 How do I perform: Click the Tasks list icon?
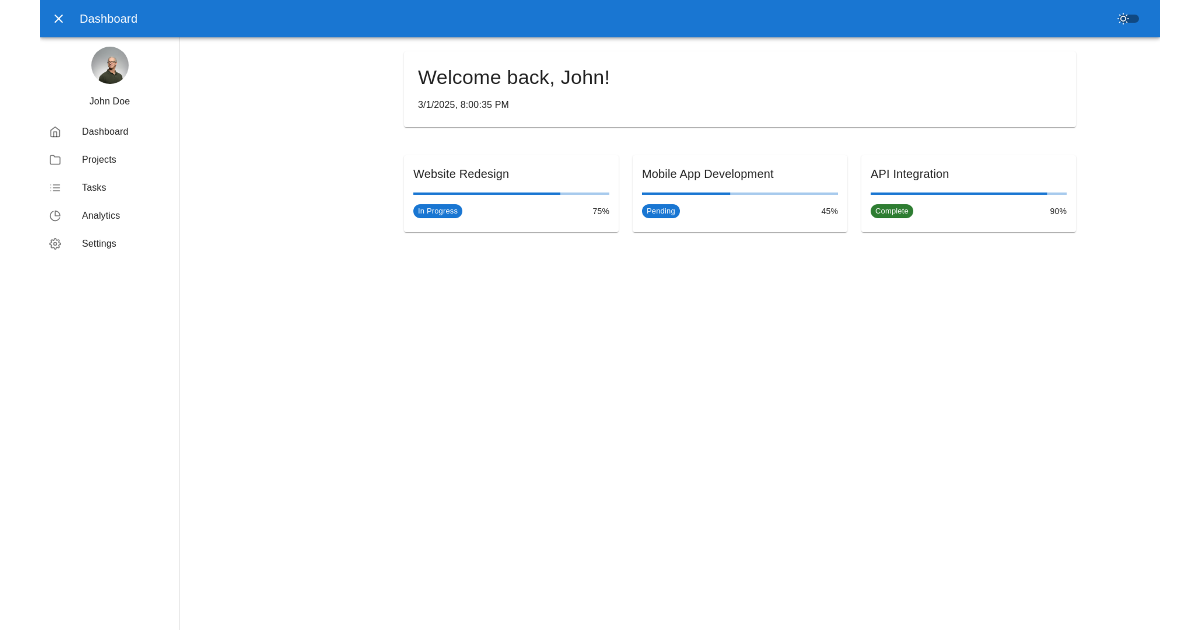coord(55,187)
